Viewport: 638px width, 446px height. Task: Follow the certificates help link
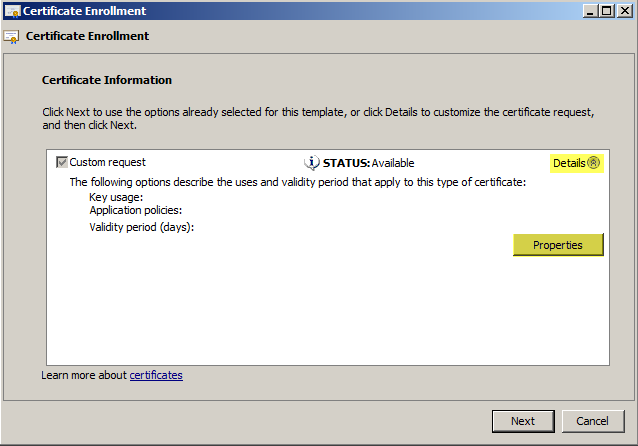[x=156, y=375]
